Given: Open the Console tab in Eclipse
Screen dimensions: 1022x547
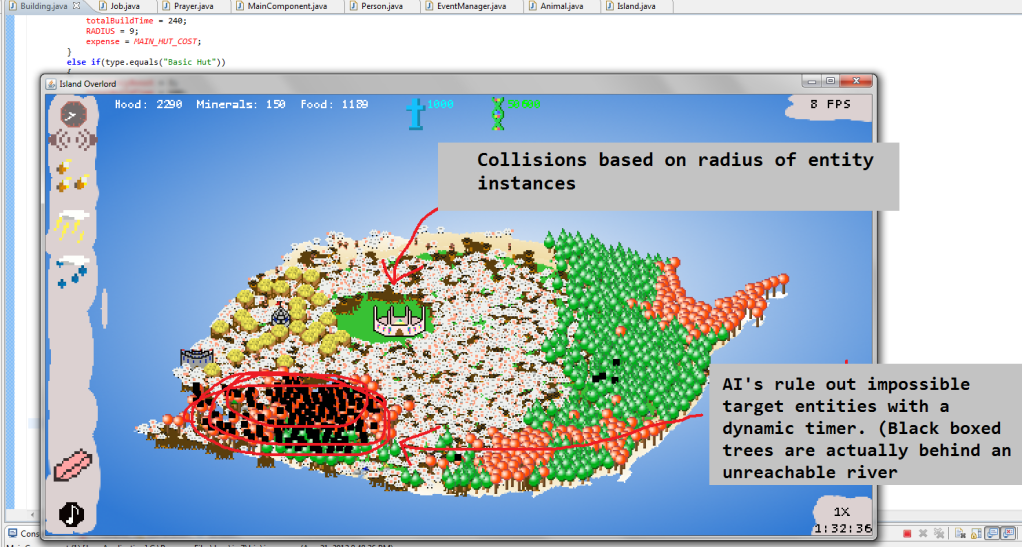Looking at the screenshot, I should (x=22, y=534).
